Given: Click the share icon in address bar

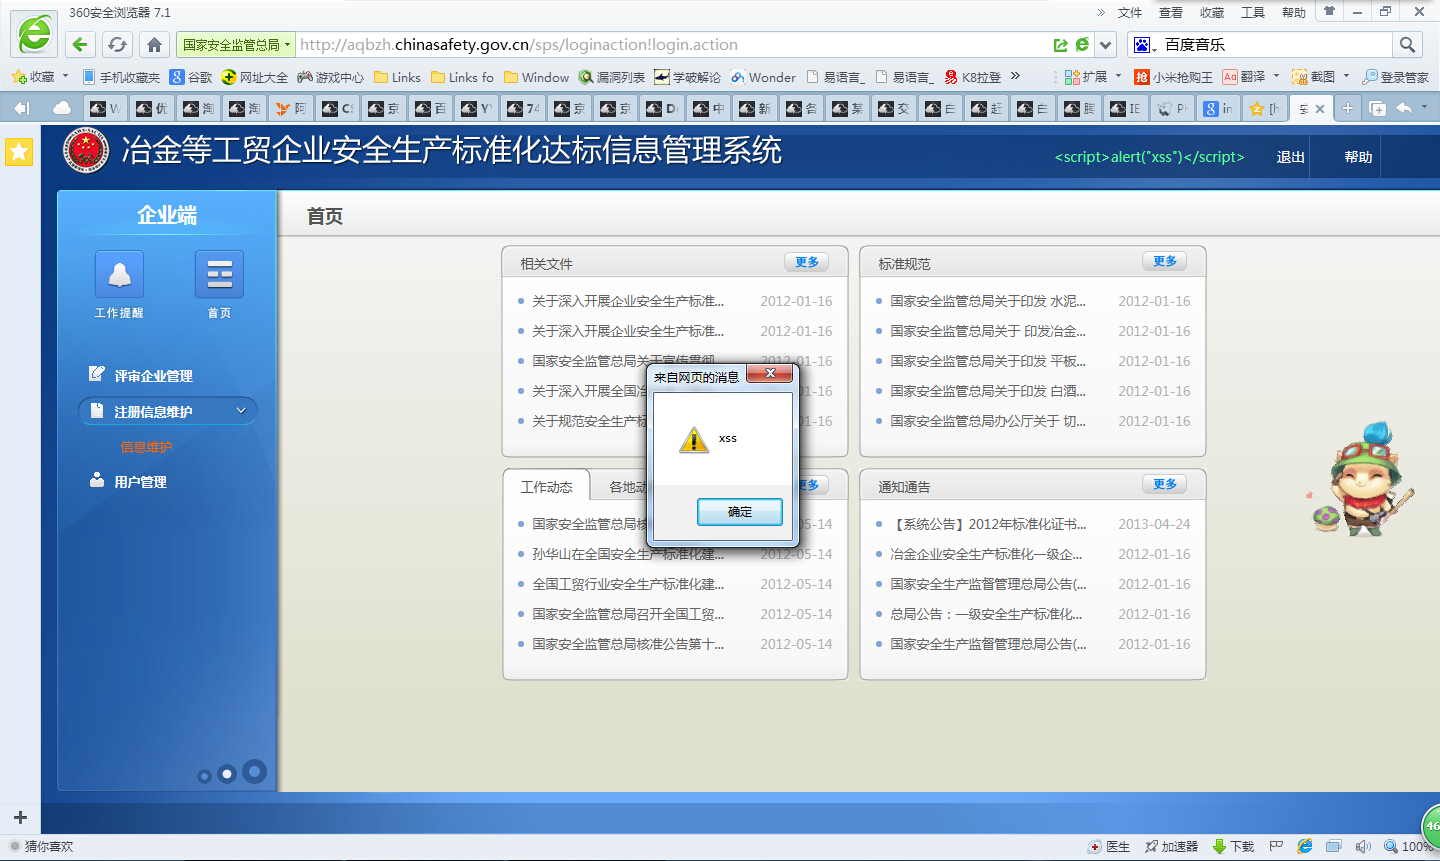Looking at the screenshot, I should coord(1061,45).
